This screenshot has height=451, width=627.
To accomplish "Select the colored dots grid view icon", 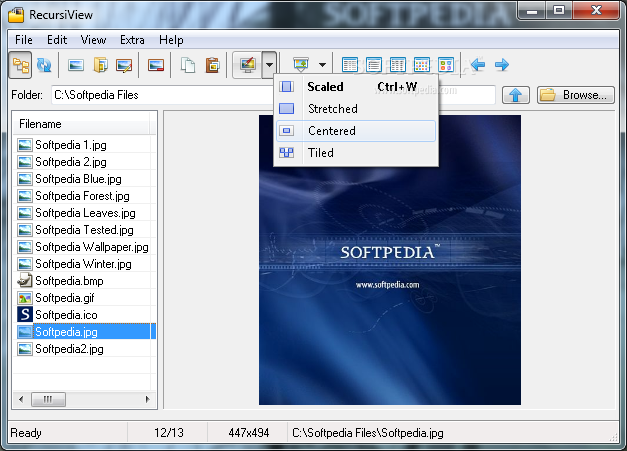I will [421, 65].
